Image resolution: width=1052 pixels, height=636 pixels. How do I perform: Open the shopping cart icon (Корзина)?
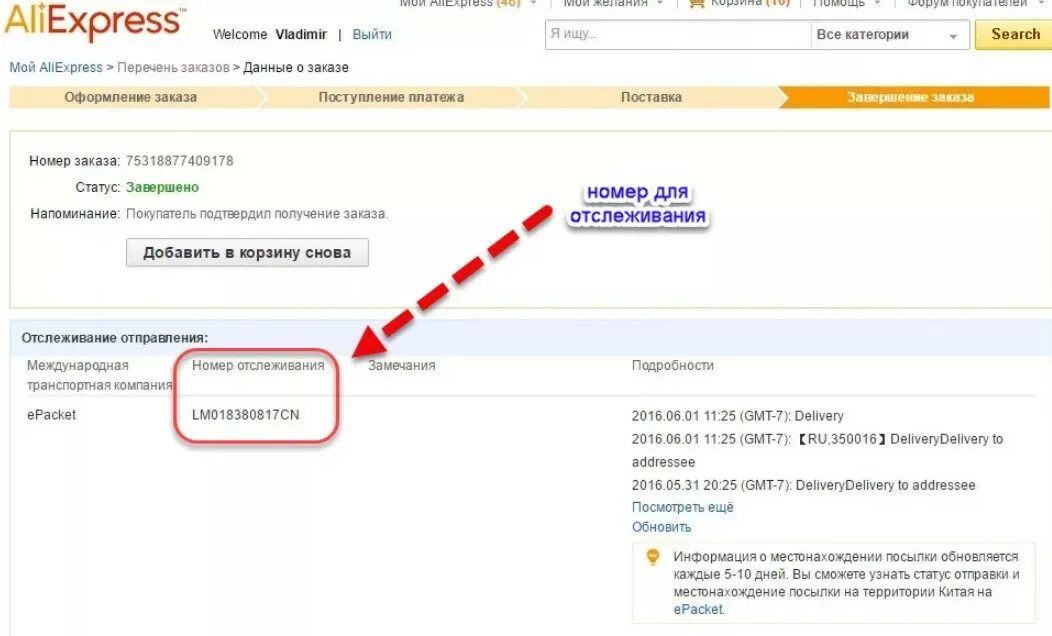coord(697,3)
